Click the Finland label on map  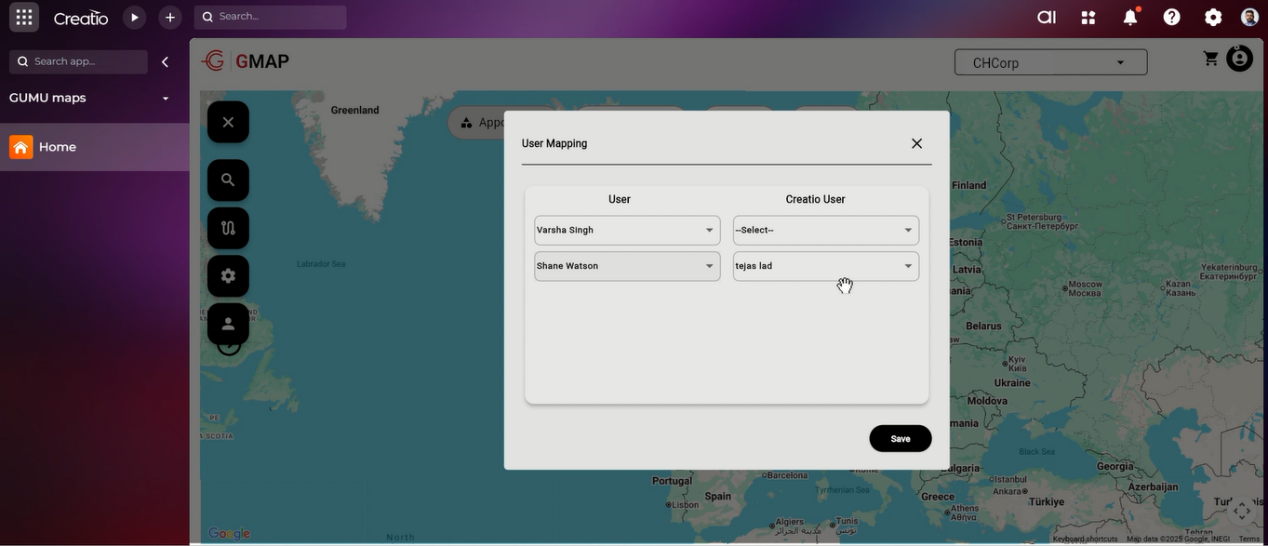coord(969,185)
